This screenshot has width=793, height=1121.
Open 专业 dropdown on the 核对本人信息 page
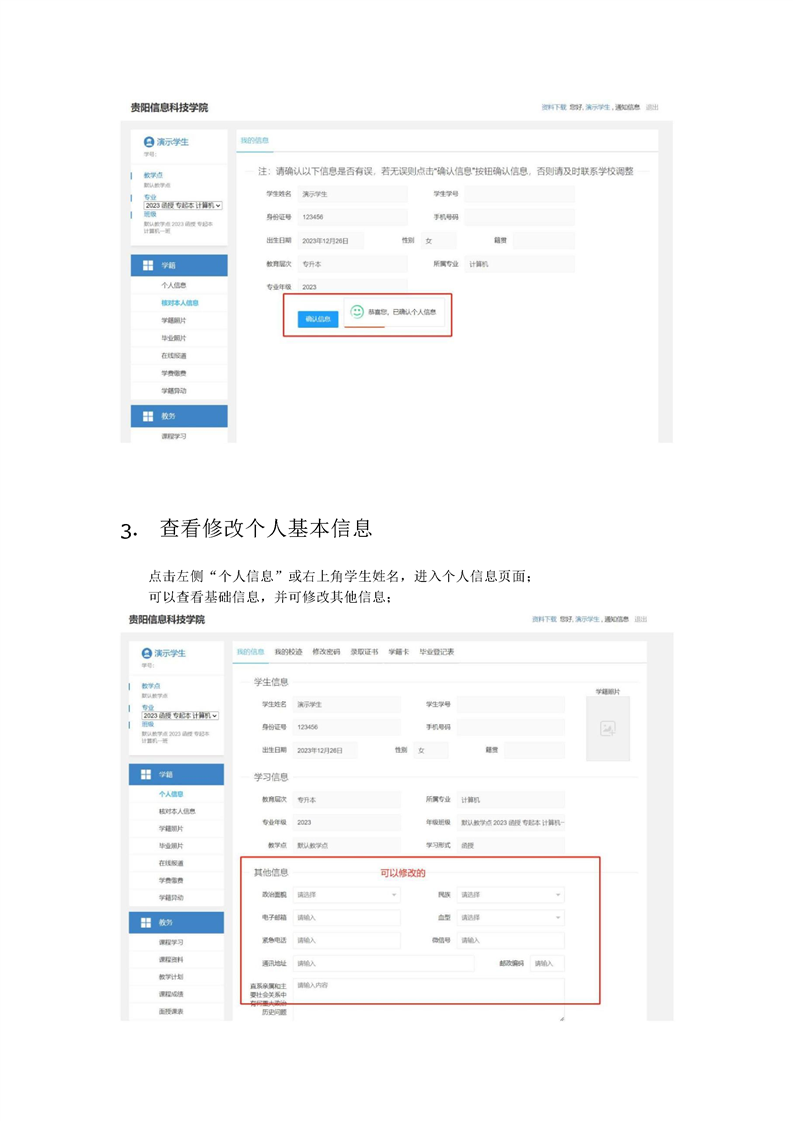pos(183,205)
